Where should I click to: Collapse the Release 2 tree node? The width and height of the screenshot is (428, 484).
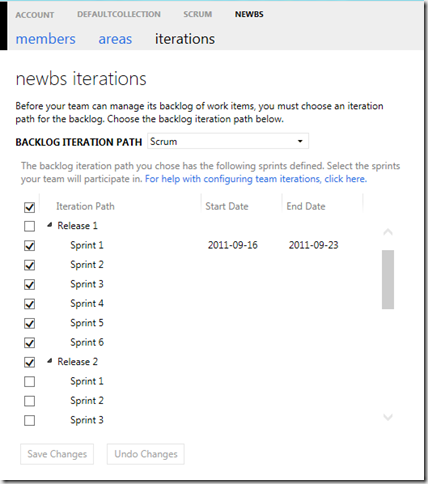click(50, 361)
